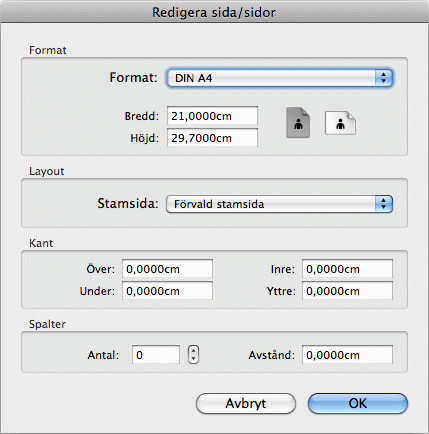
Task: Click the Antal stepper up arrow
Action: tap(193, 350)
